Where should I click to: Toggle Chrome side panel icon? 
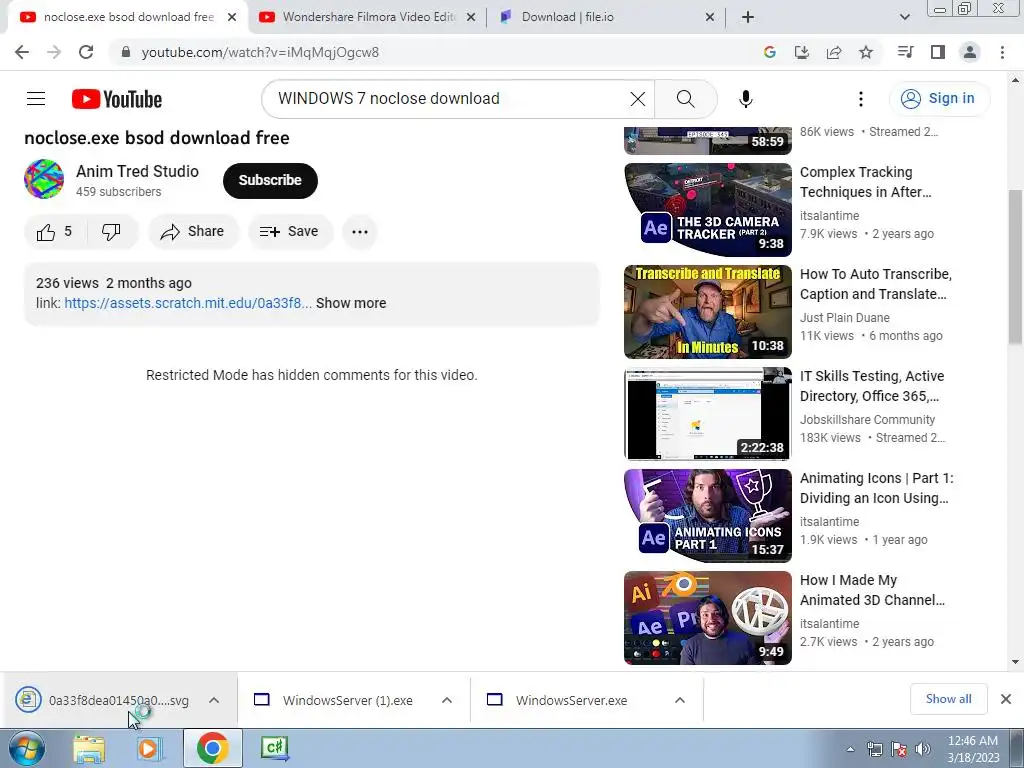[x=938, y=52]
